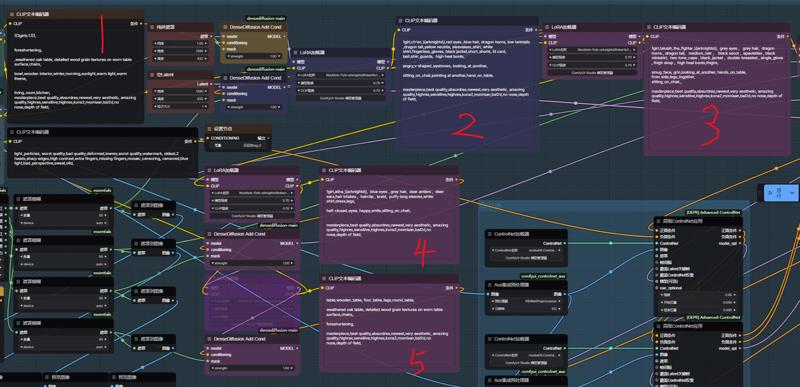Screen dimensions: 800x387
Task: Click the mask input port on olive DenseDiffusion node
Action: [x=223, y=49]
